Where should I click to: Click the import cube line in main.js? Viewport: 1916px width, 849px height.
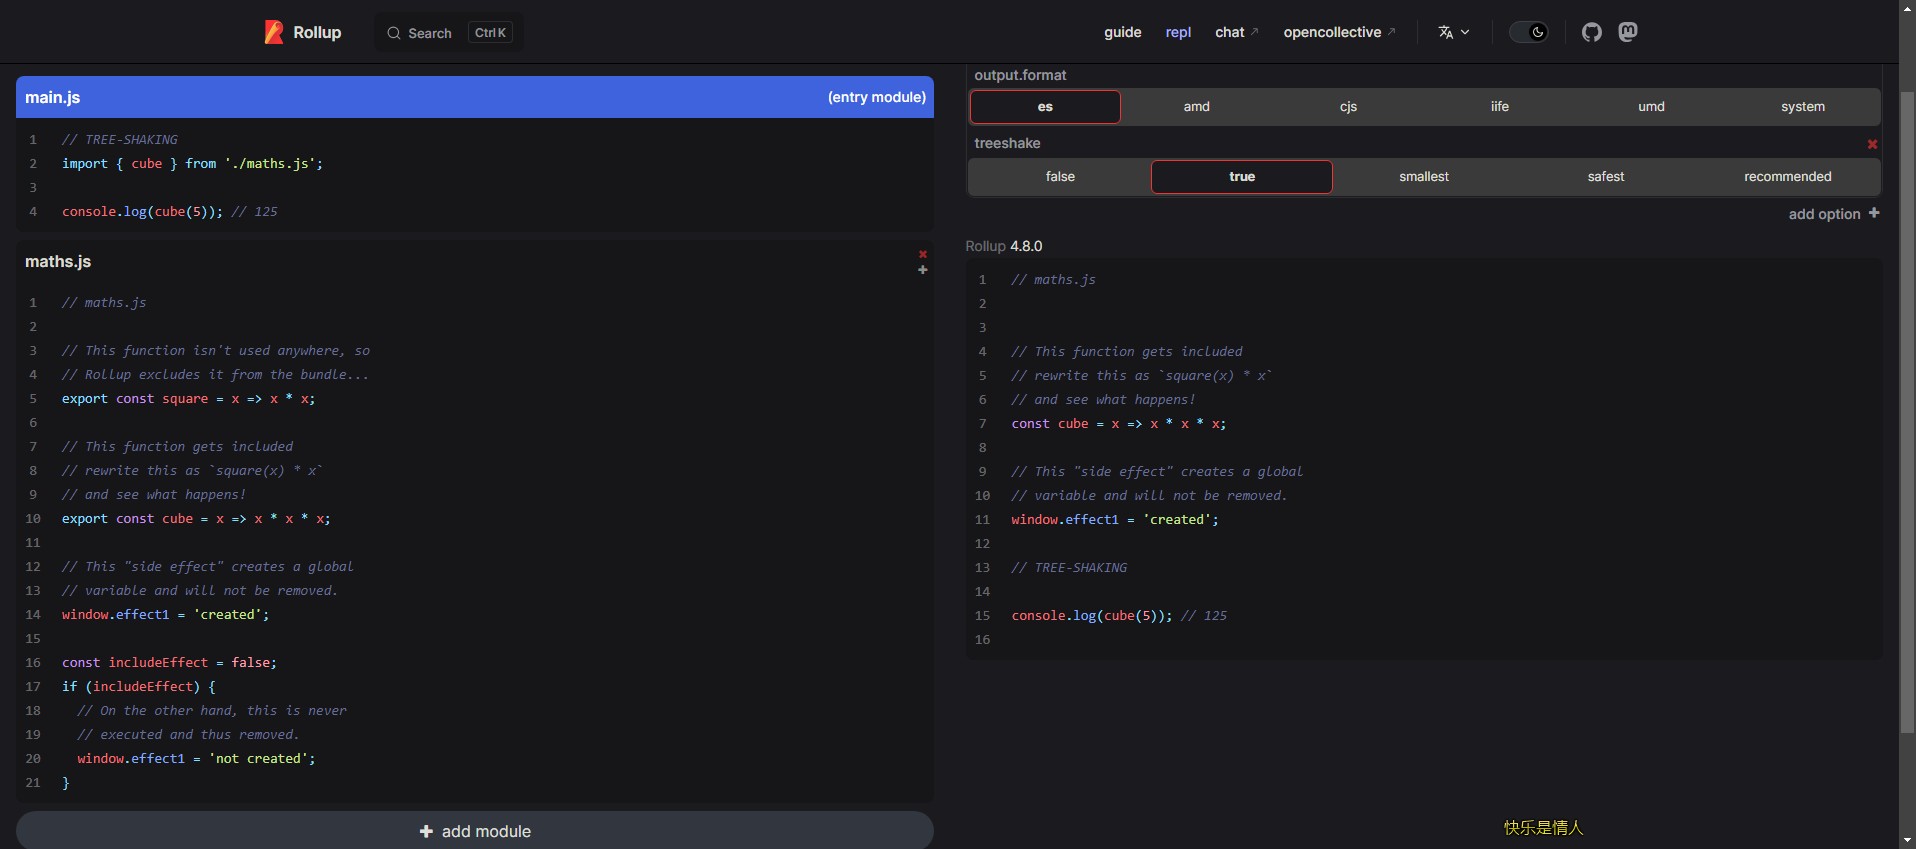click(x=192, y=163)
